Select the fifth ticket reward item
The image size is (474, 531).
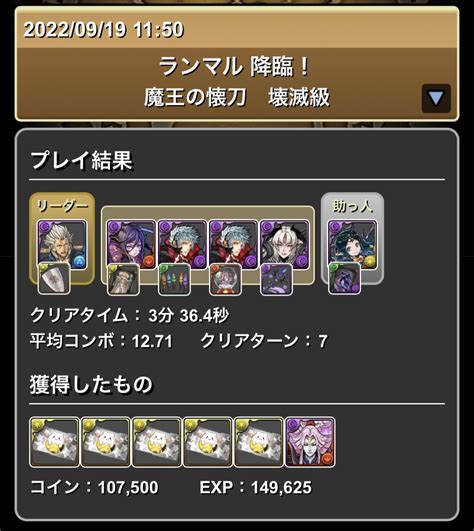pyautogui.click(x=259, y=442)
